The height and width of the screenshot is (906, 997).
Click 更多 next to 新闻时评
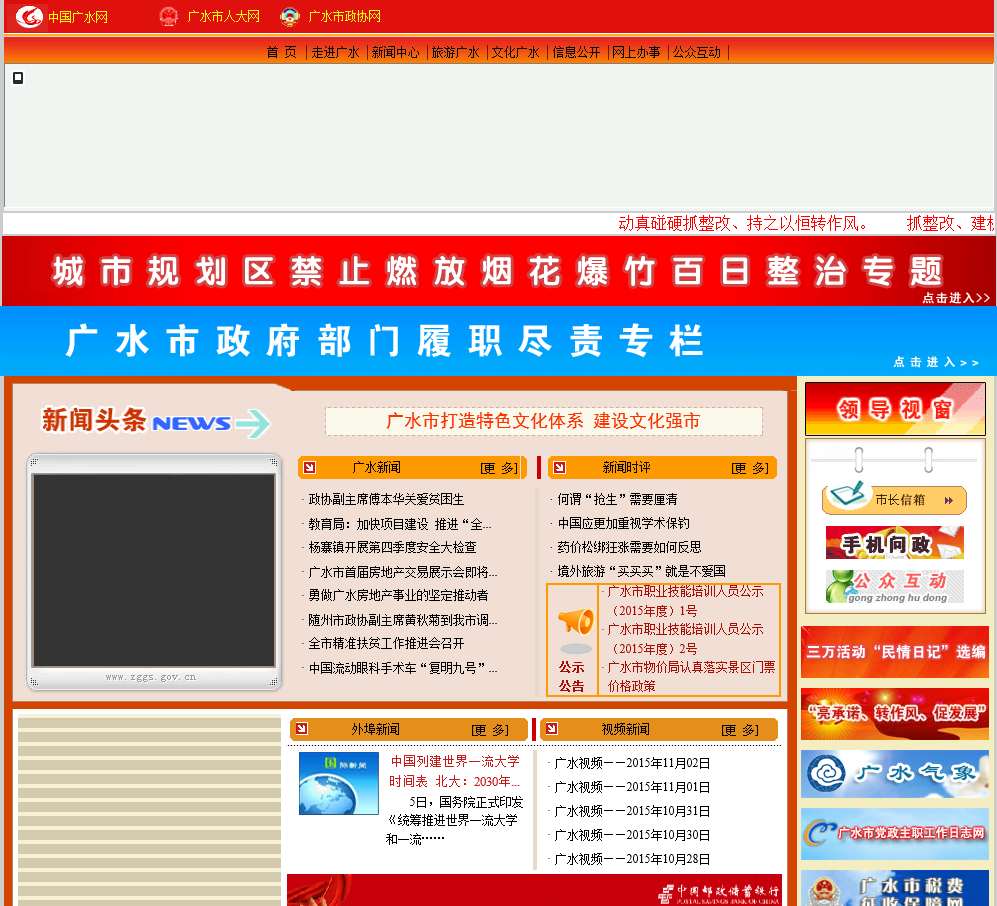pyautogui.click(x=750, y=469)
